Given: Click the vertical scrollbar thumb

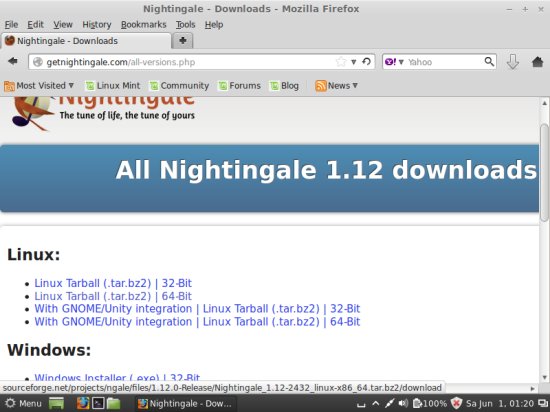Looking at the screenshot, I should (x=544, y=173).
